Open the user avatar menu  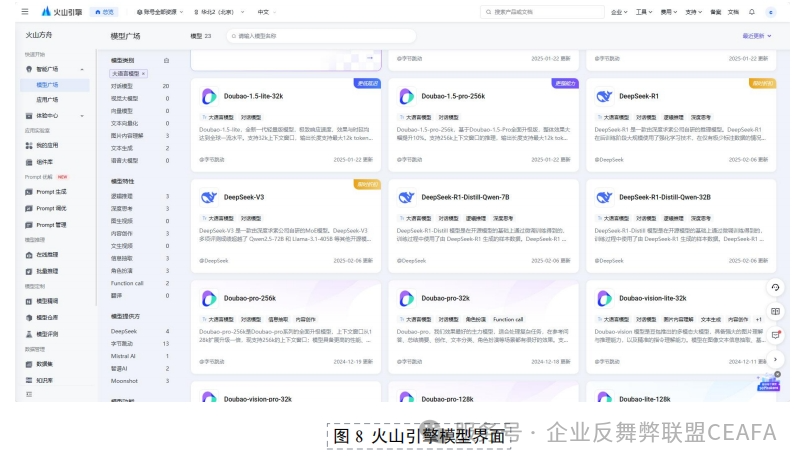(771, 12)
